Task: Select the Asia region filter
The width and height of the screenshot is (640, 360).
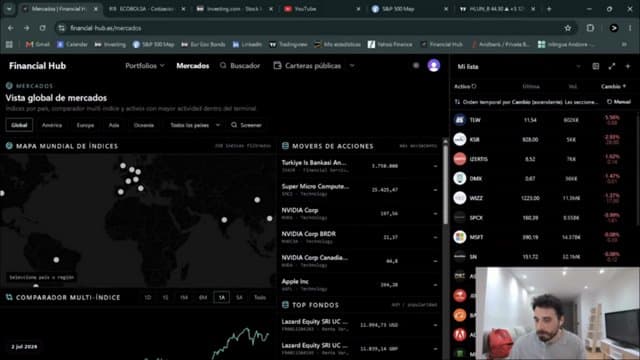Action: pos(114,125)
